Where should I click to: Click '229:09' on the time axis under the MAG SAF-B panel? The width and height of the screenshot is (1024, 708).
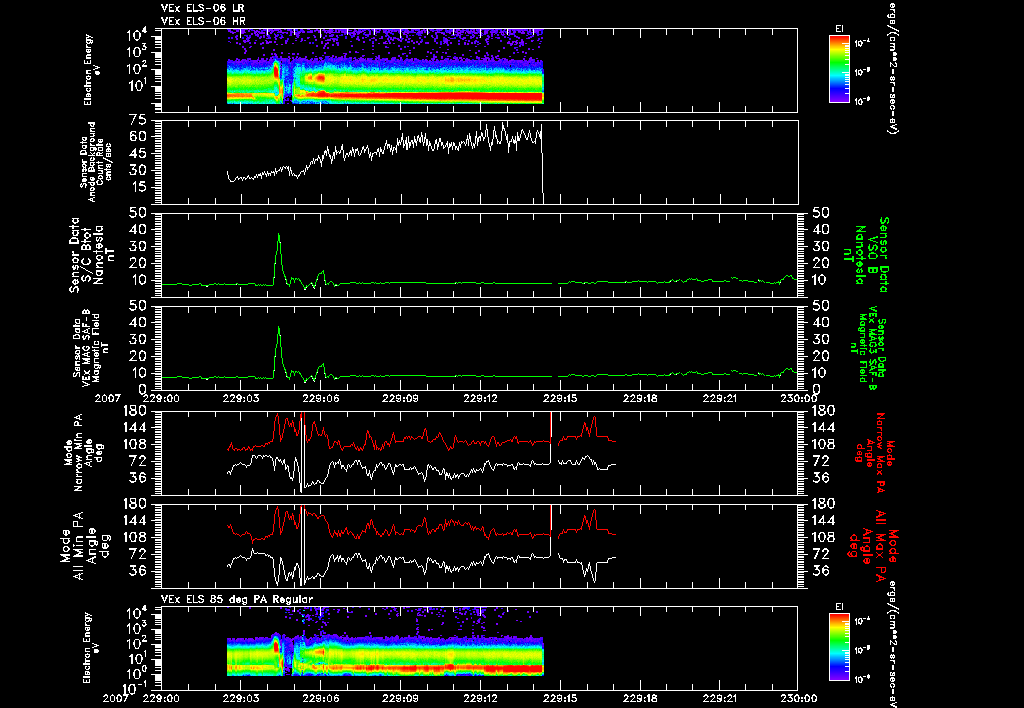click(x=400, y=398)
